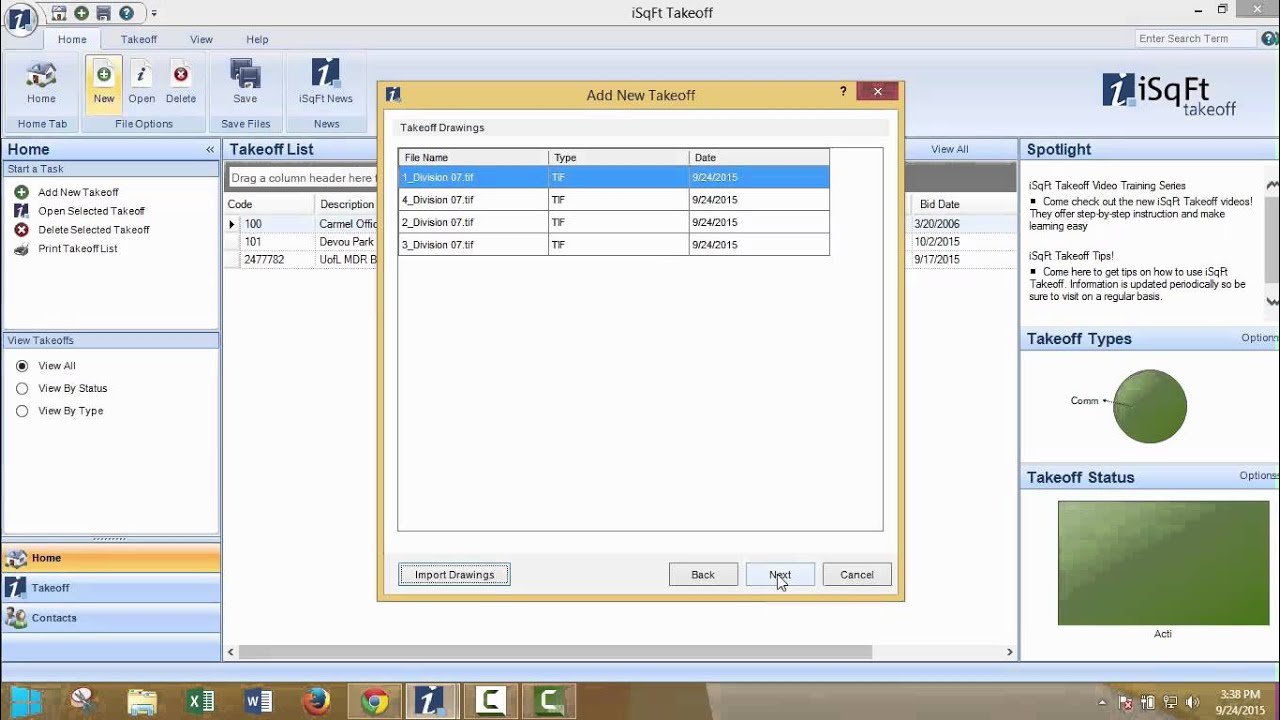Collapse the Home panel with double chevron
1280x720 pixels.
210,150
